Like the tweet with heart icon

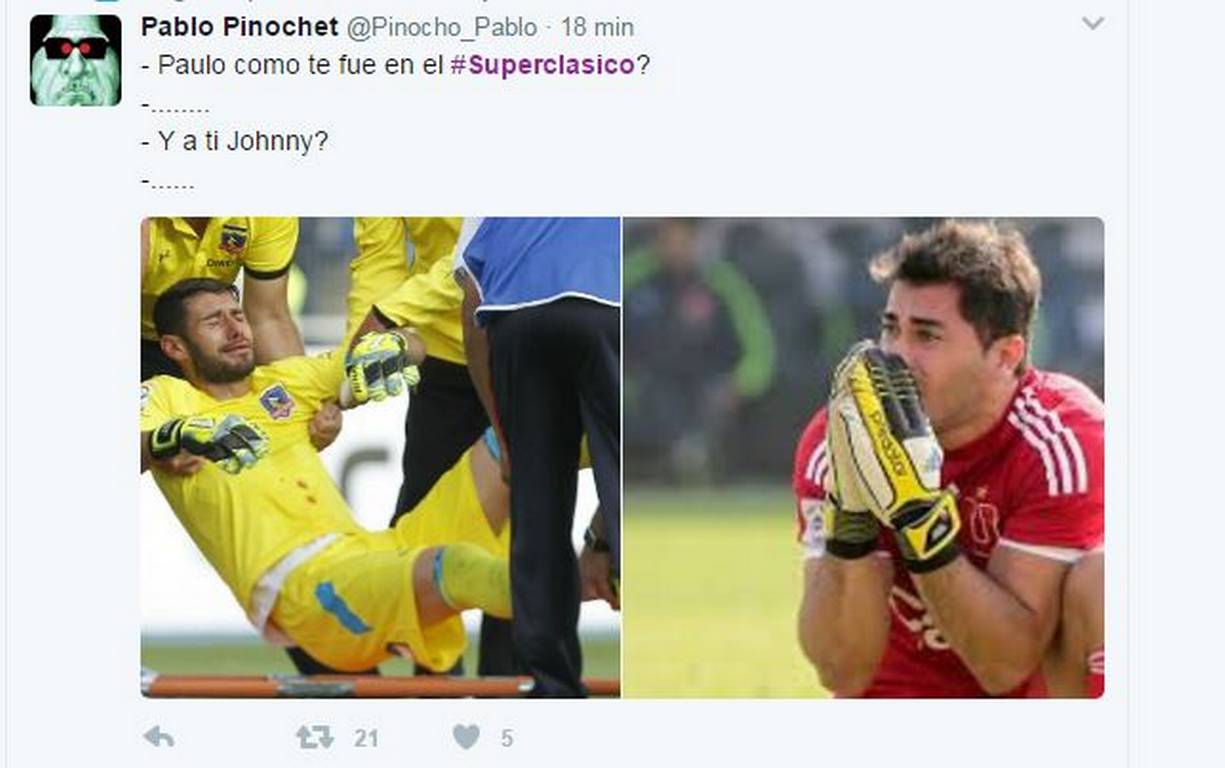[x=466, y=738]
